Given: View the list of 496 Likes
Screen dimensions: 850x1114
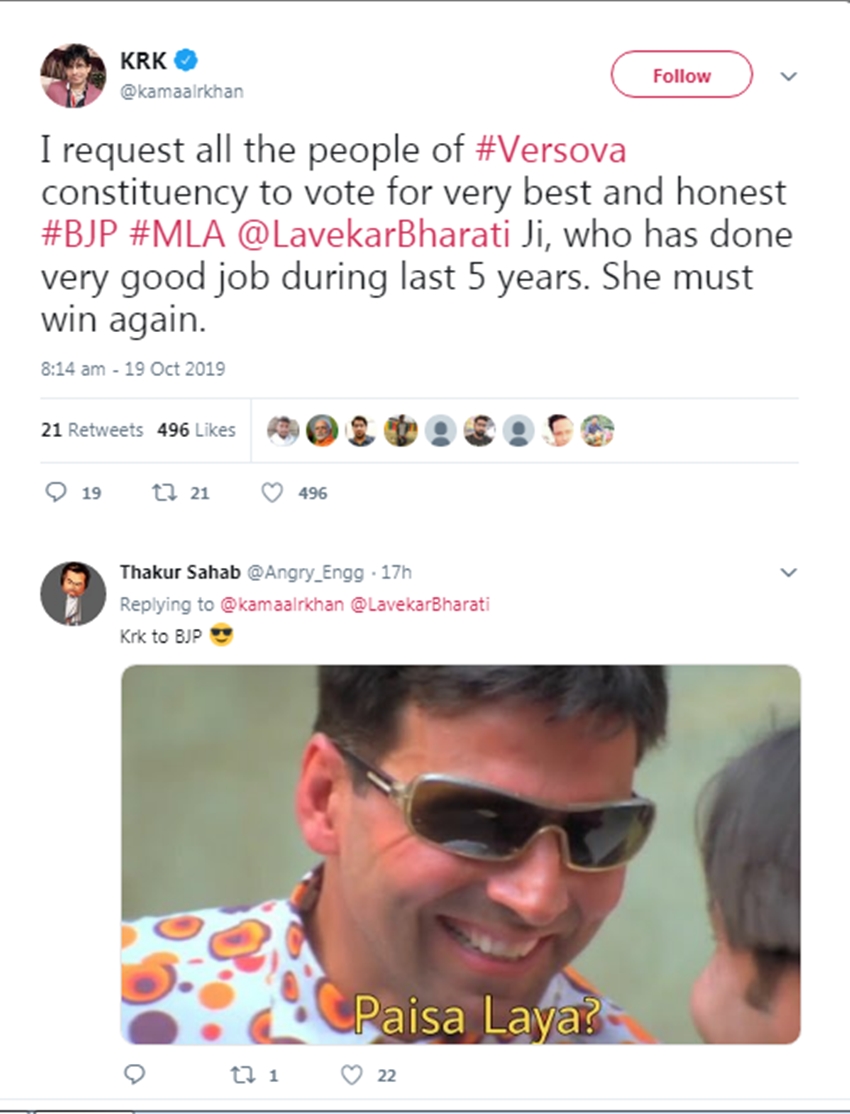Looking at the screenshot, I should pyautogui.click(x=196, y=430).
